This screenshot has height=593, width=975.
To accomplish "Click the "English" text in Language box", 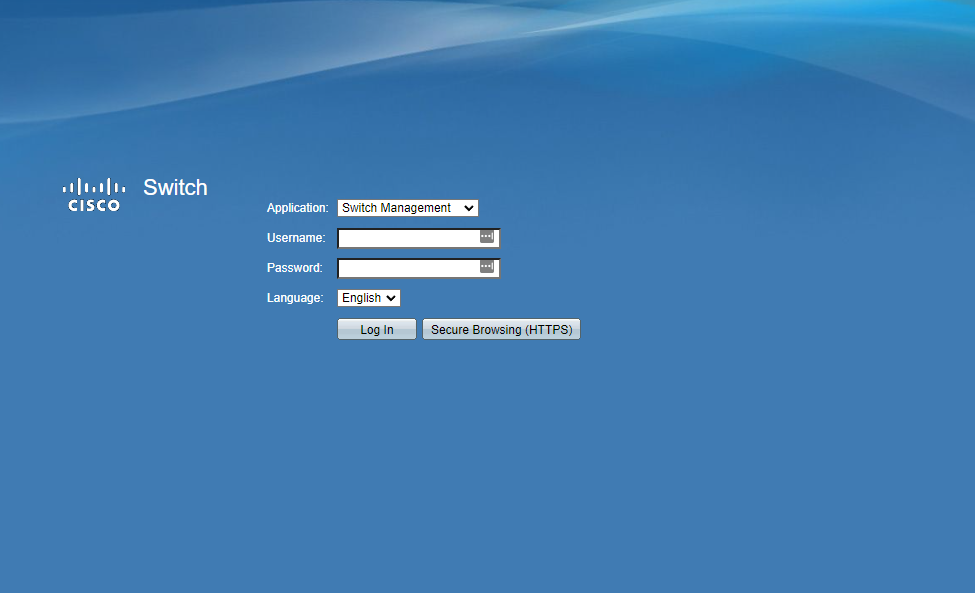I will point(361,298).
